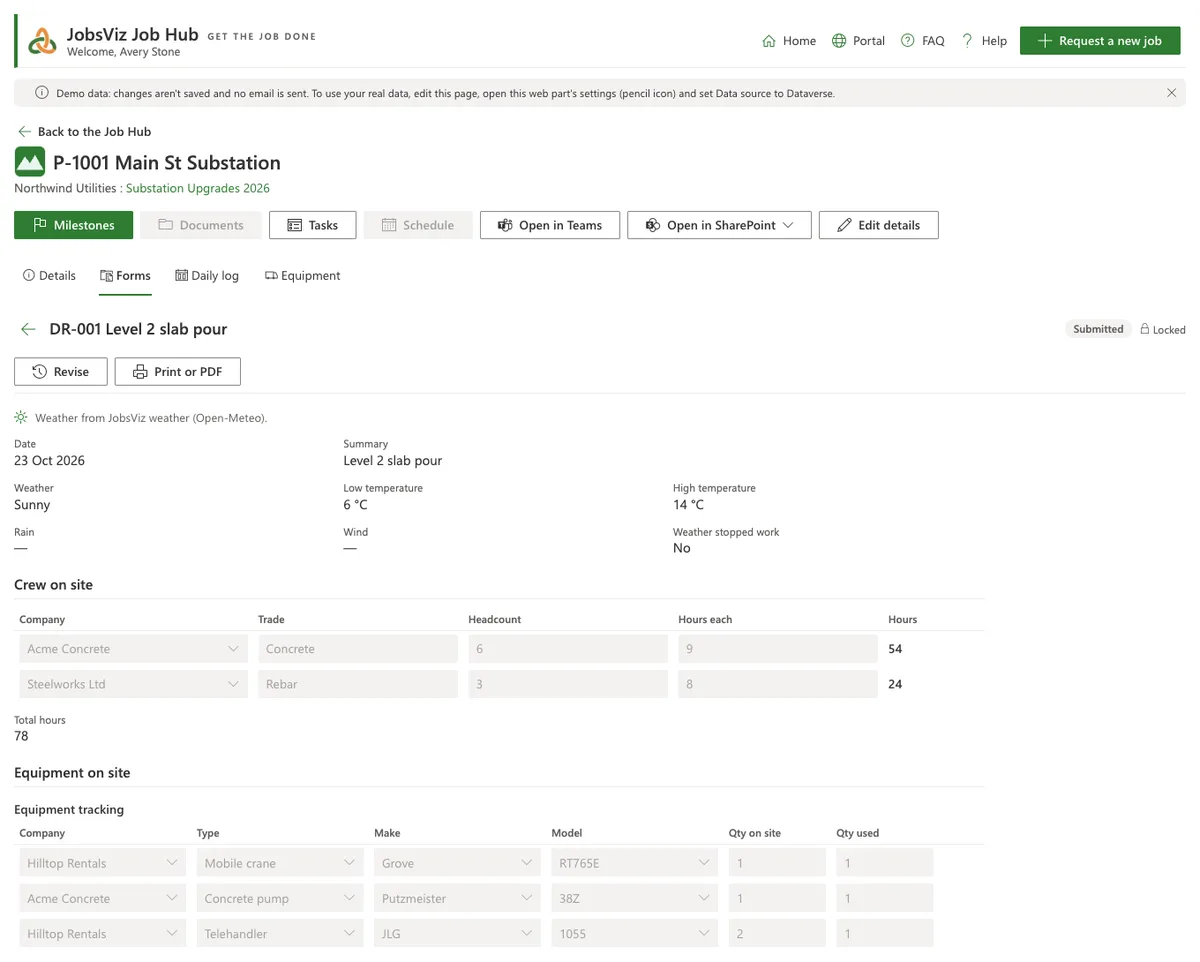Image resolution: width=1200 pixels, height=962 pixels.
Task: Open the Concrete pump type dropdown
Action: (x=280, y=898)
